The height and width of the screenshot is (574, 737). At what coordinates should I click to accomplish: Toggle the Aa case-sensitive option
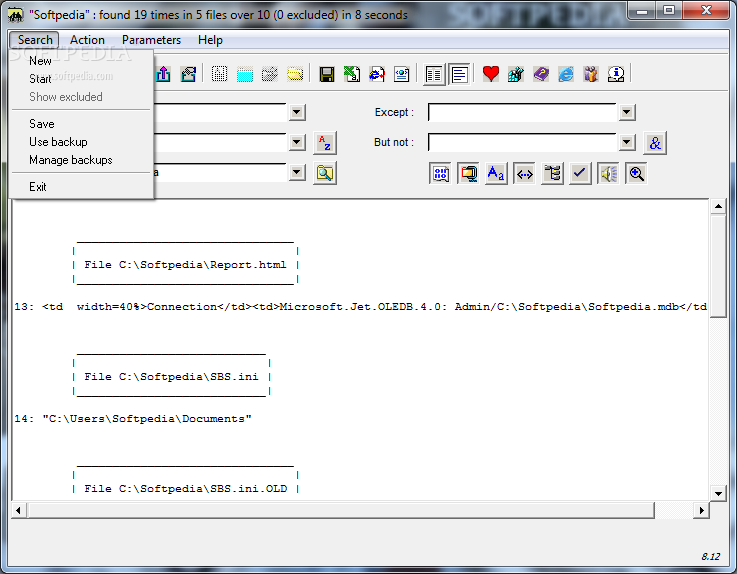click(x=496, y=174)
